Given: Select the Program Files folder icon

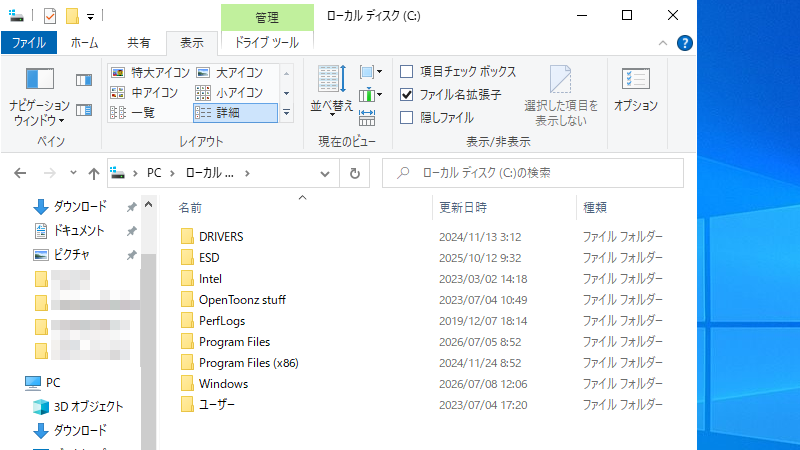Looking at the screenshot, I should (187, 341).
